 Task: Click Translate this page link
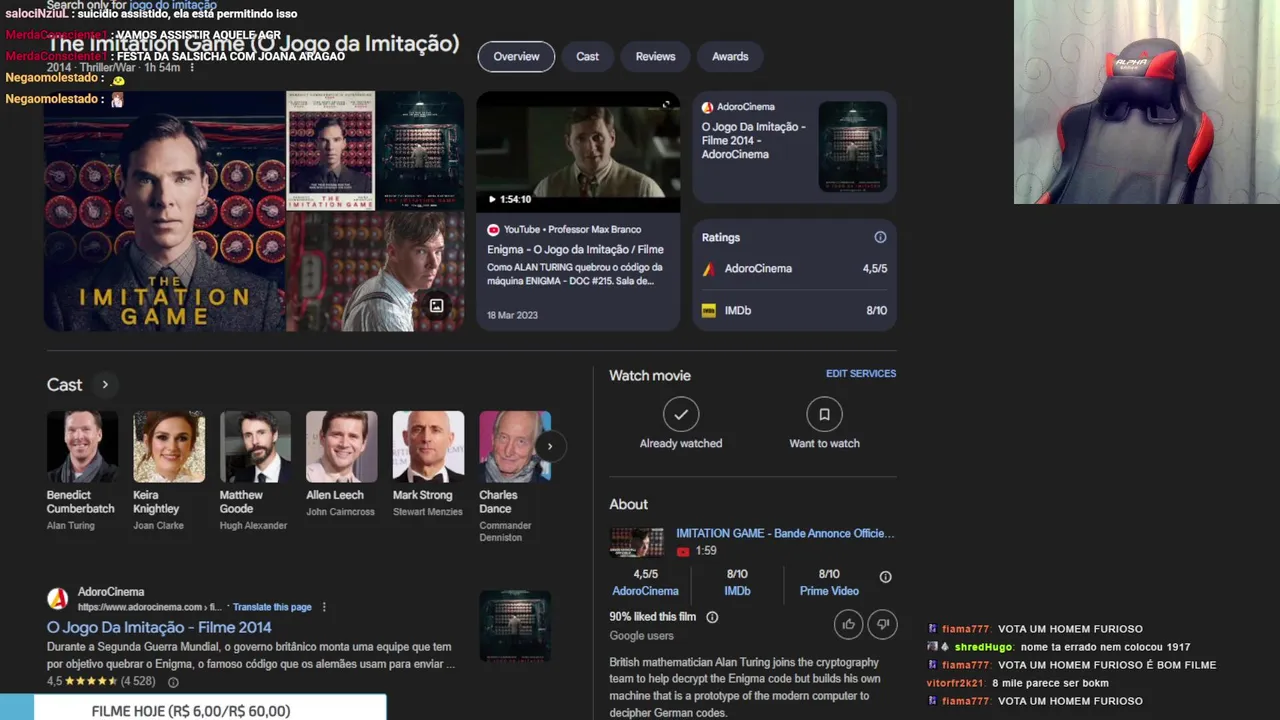pos(272,607)
